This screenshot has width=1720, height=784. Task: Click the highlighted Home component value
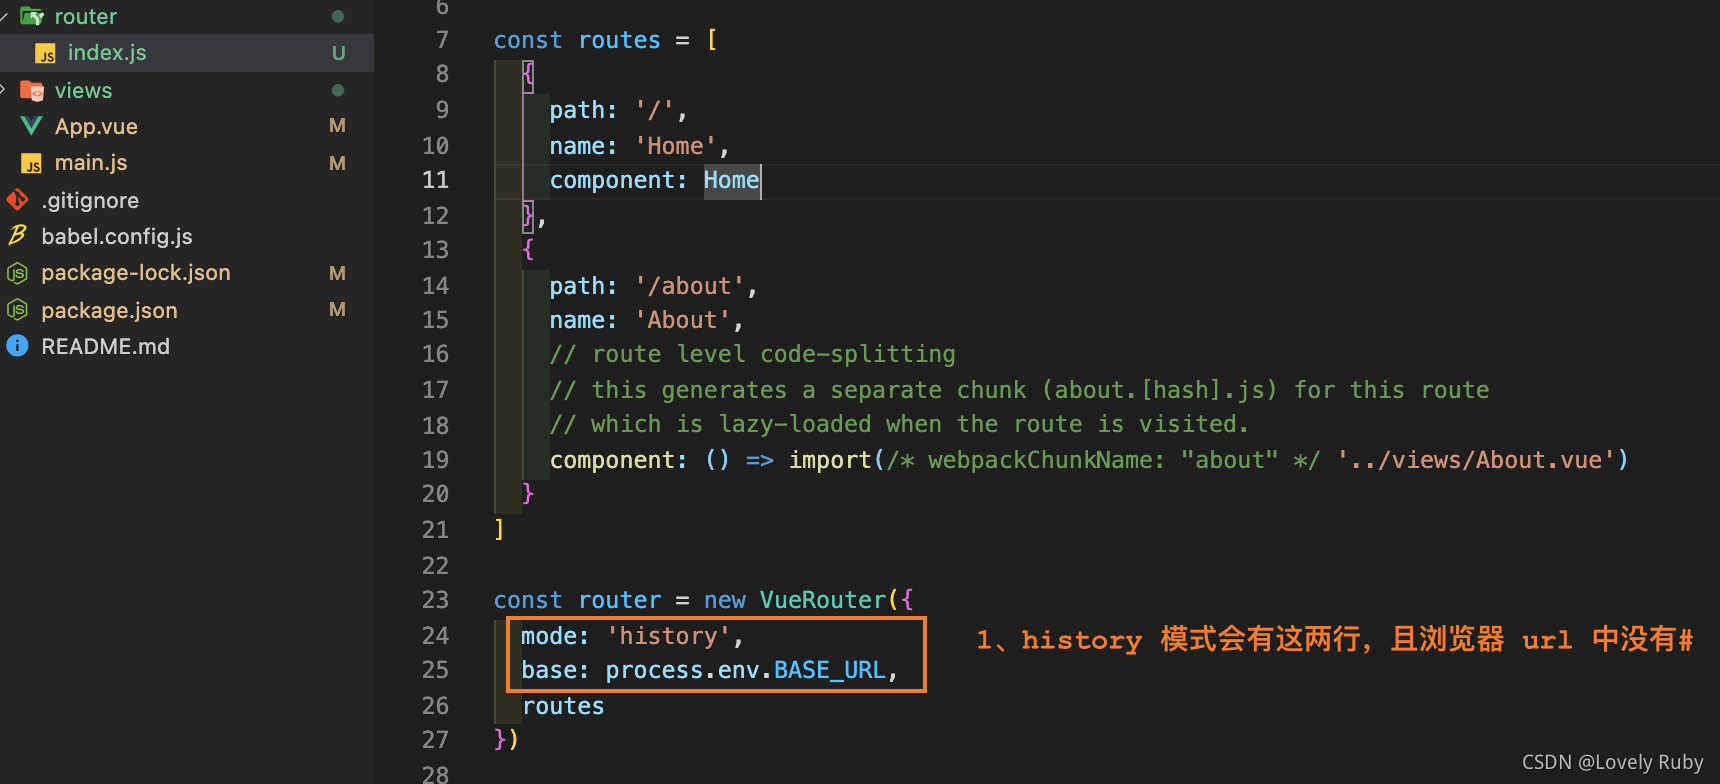coord(731,180)
